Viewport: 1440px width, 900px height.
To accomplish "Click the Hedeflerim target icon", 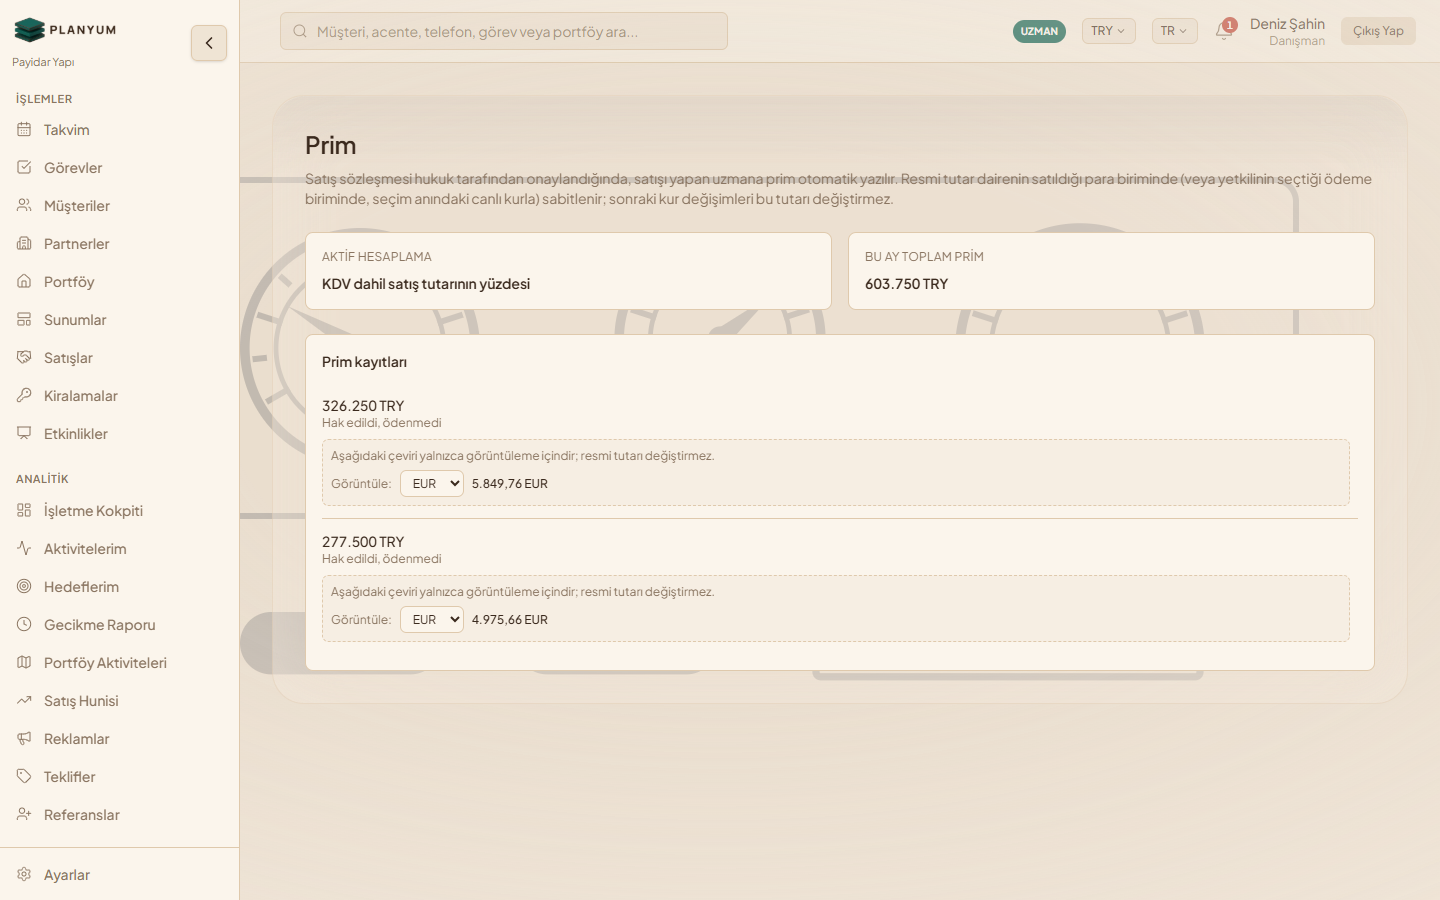I will point(24,587).
